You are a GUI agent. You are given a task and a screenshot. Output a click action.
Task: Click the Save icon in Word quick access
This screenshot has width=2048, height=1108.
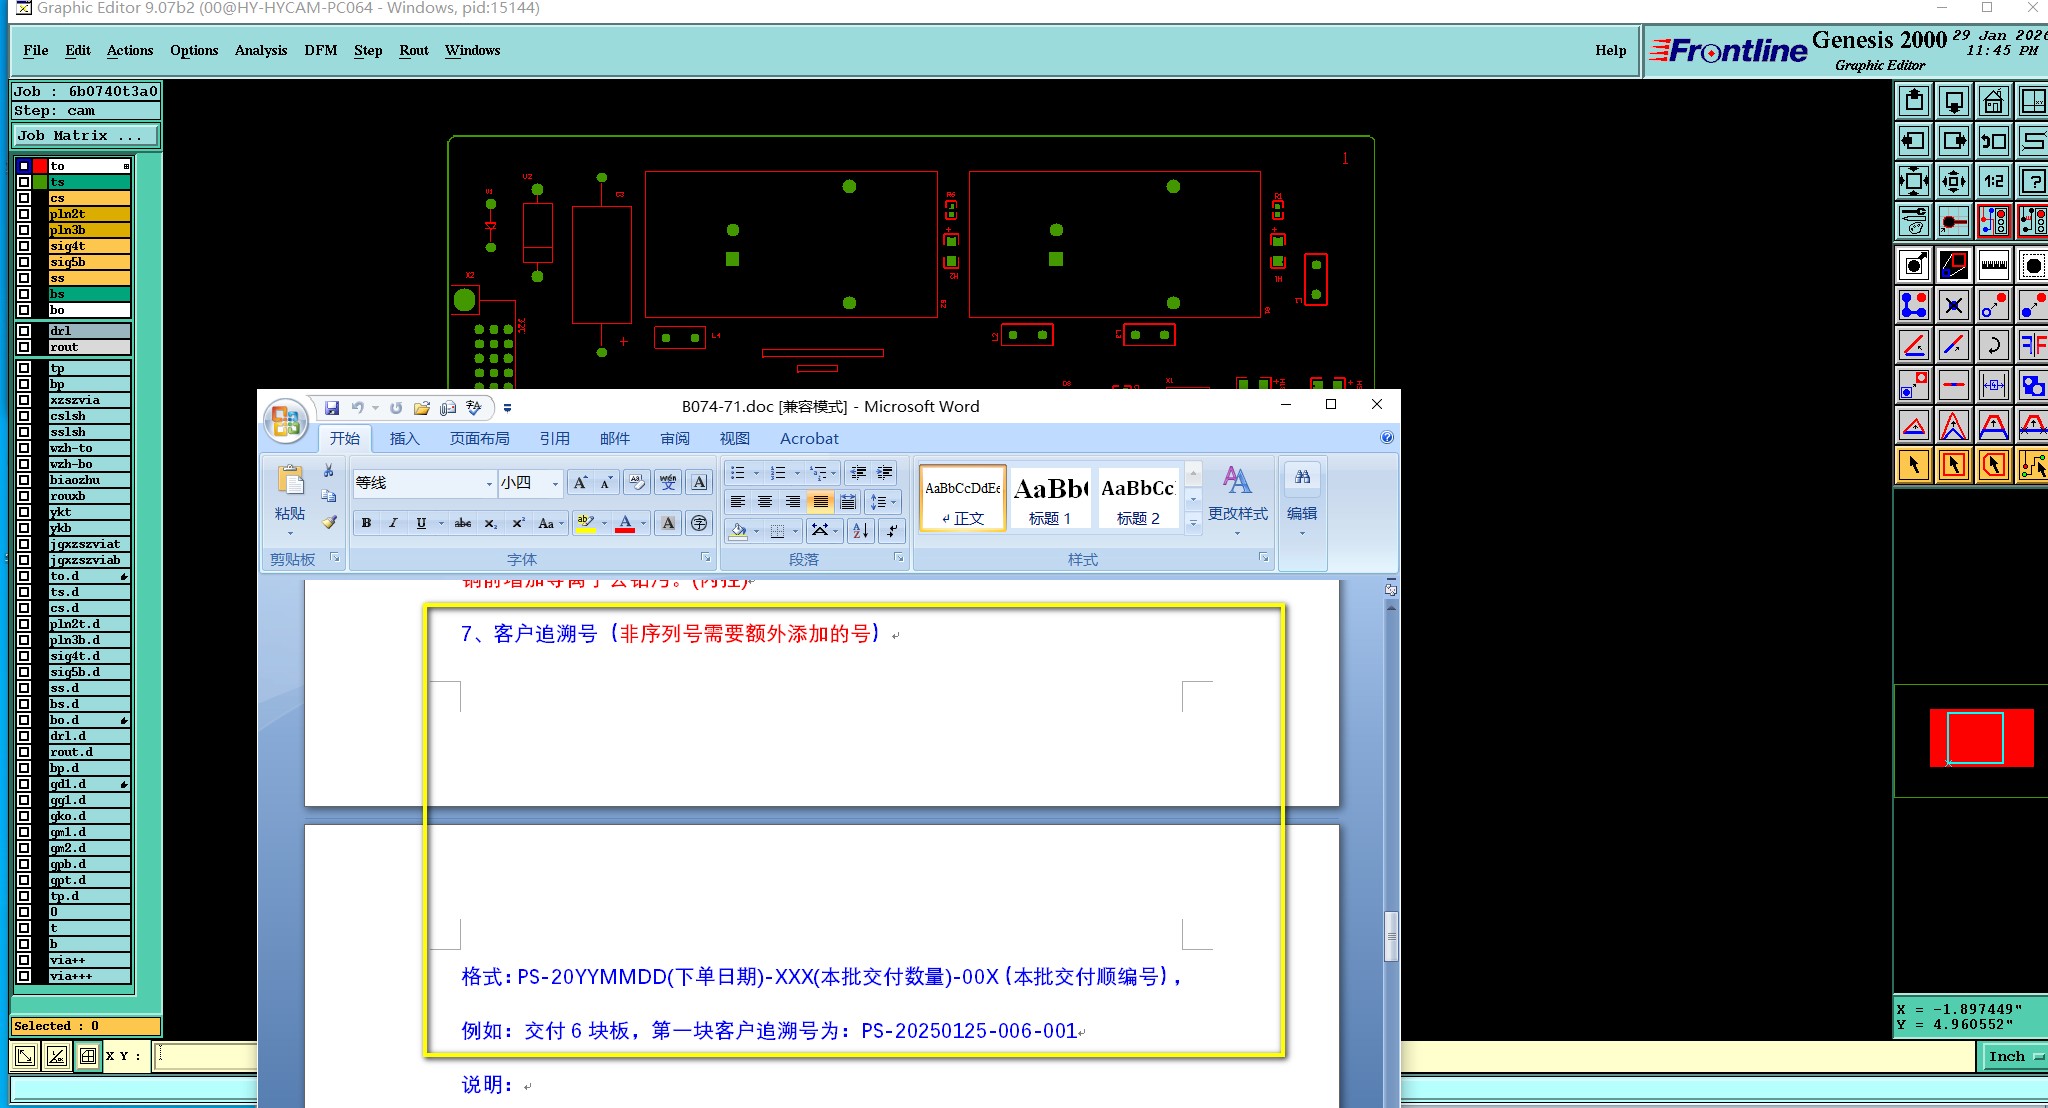tap(332, 408)
